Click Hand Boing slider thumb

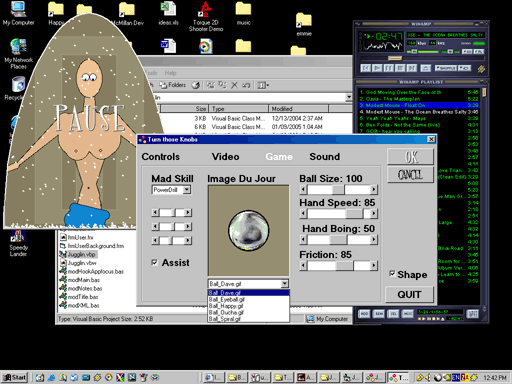(x=338, y=239)
